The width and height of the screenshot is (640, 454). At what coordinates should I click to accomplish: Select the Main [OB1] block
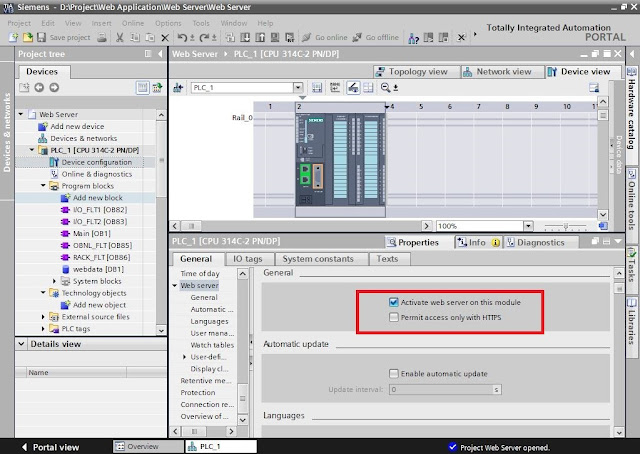point(91,234)
